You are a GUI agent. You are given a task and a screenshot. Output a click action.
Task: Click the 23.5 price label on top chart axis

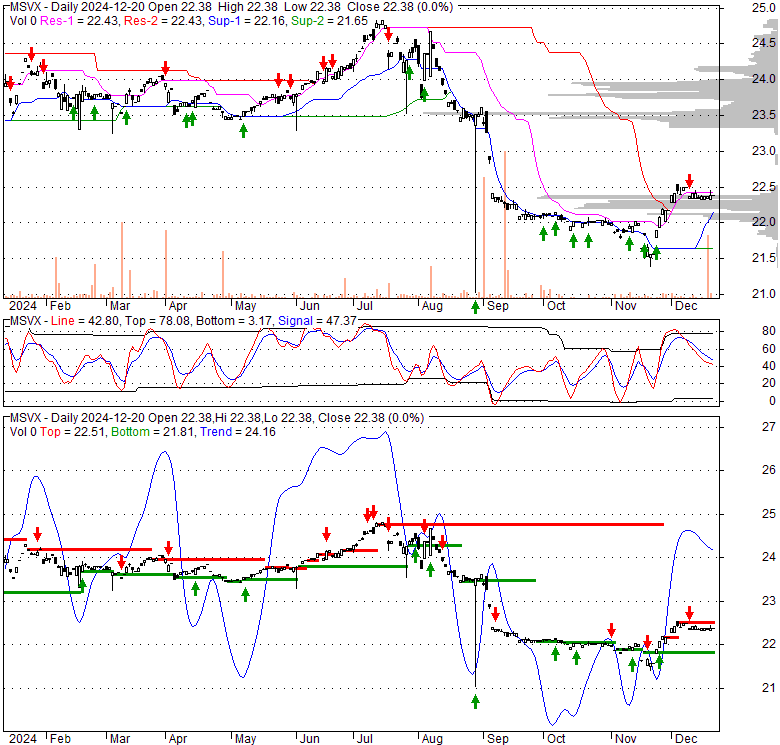coord(764,115)
